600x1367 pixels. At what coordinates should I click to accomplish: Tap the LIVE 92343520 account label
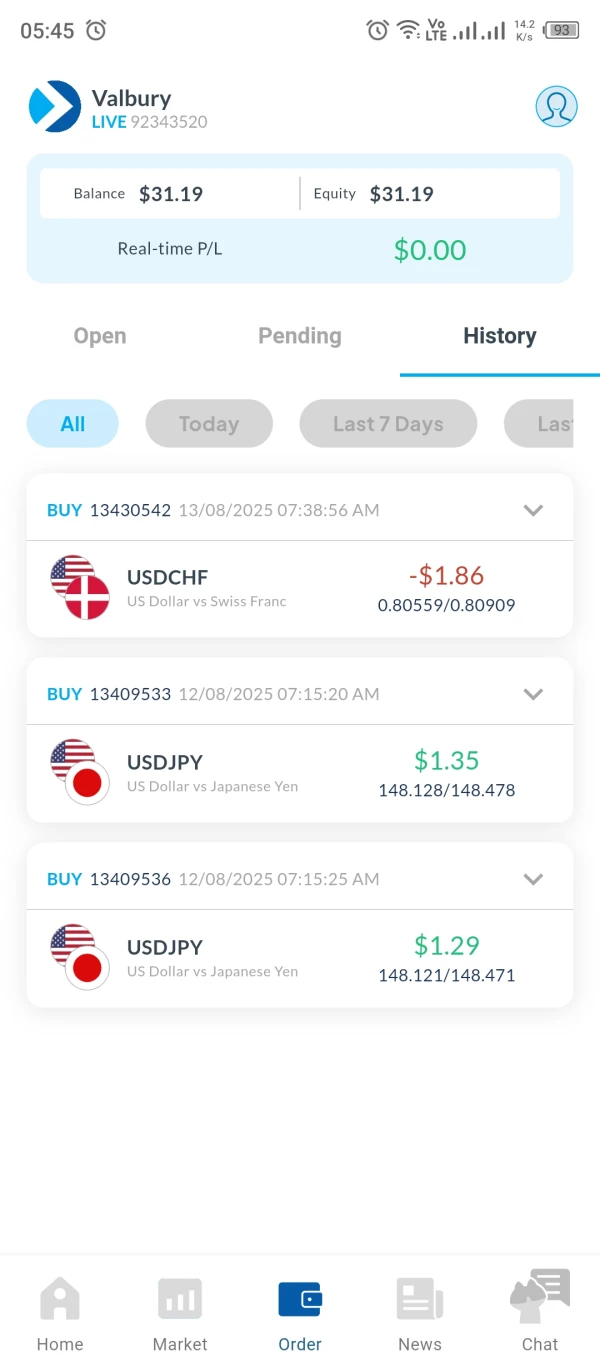tap(150, 123)
